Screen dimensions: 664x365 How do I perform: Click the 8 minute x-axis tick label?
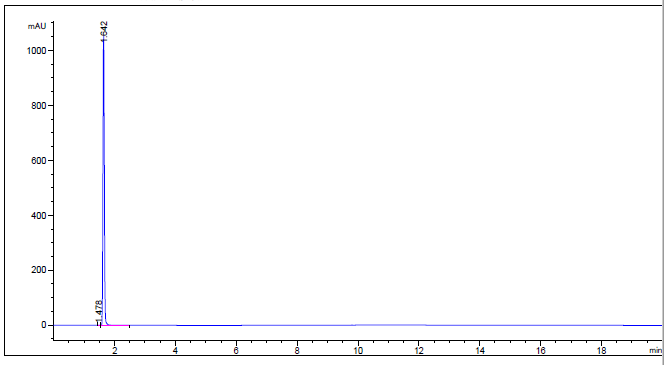(x=297, y=351)
